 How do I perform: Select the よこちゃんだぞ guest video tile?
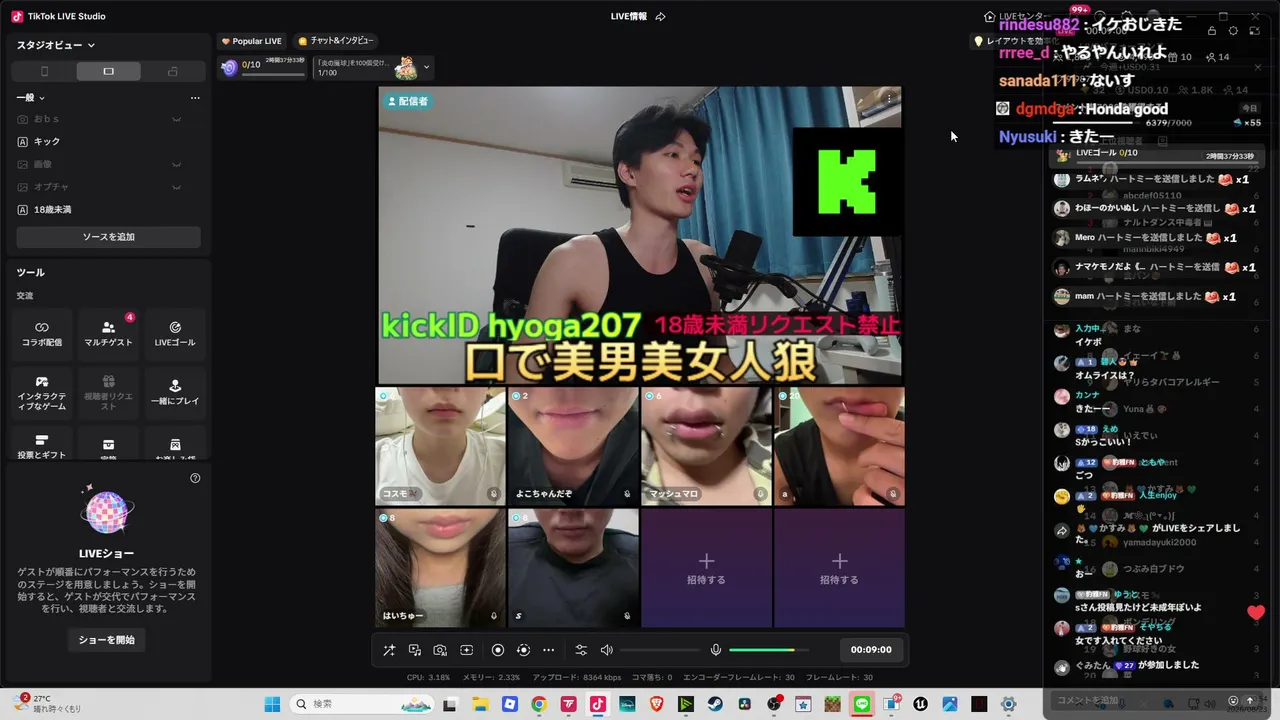tap(573, 446)
